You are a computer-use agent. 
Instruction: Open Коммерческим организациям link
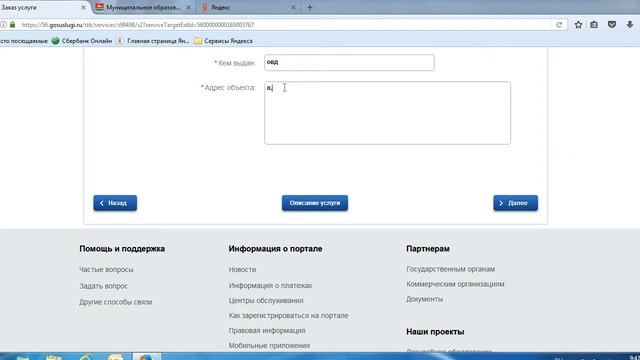coord(455,284)
